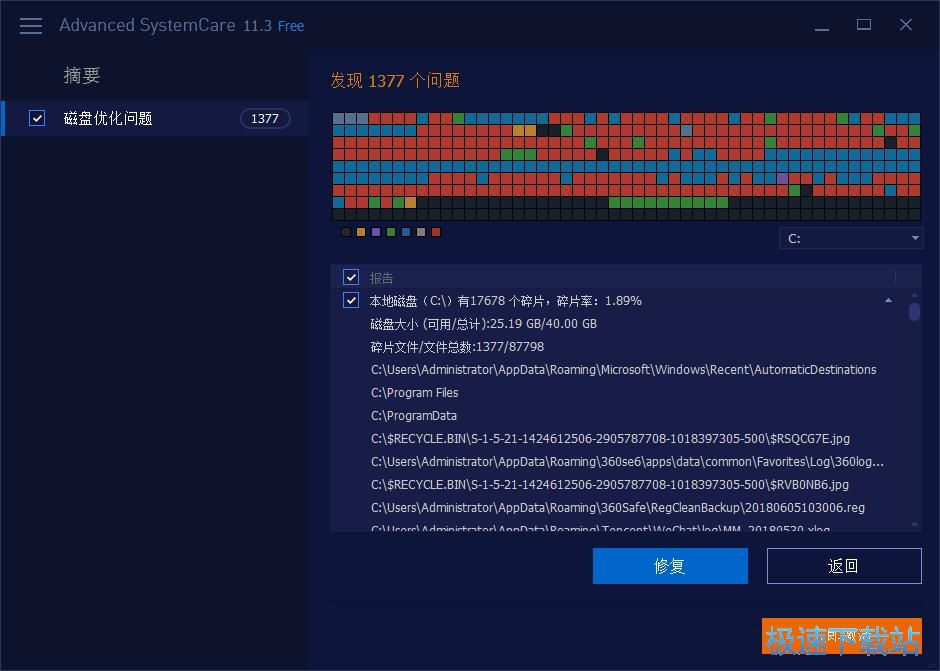The height and width of the screenshot is (671, 940).
Task: Toggle the 磁盘优化问题 checkbox
Action: [37, 118]
